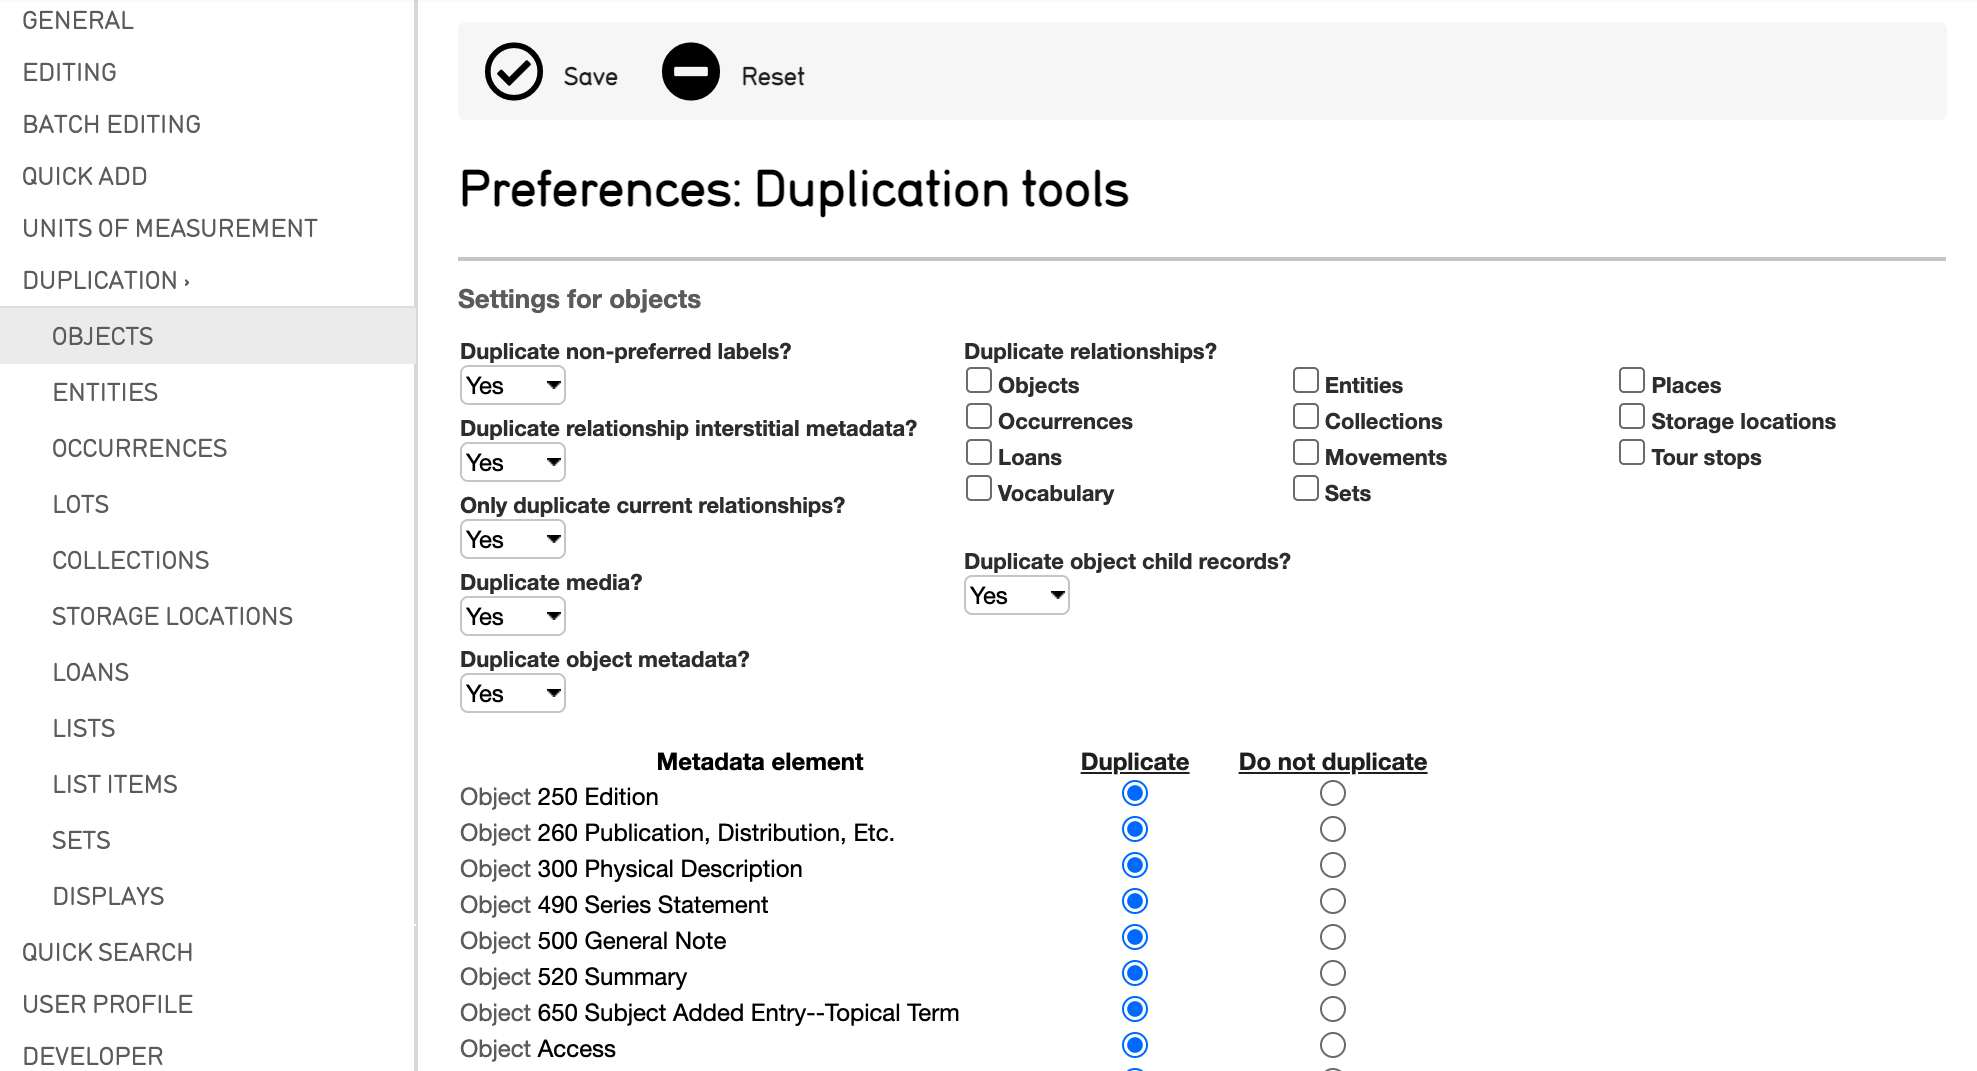The image size is (1977, 1071).
Task: Click the Do not duplicate column link
Action: click(x=1332, y=762)
